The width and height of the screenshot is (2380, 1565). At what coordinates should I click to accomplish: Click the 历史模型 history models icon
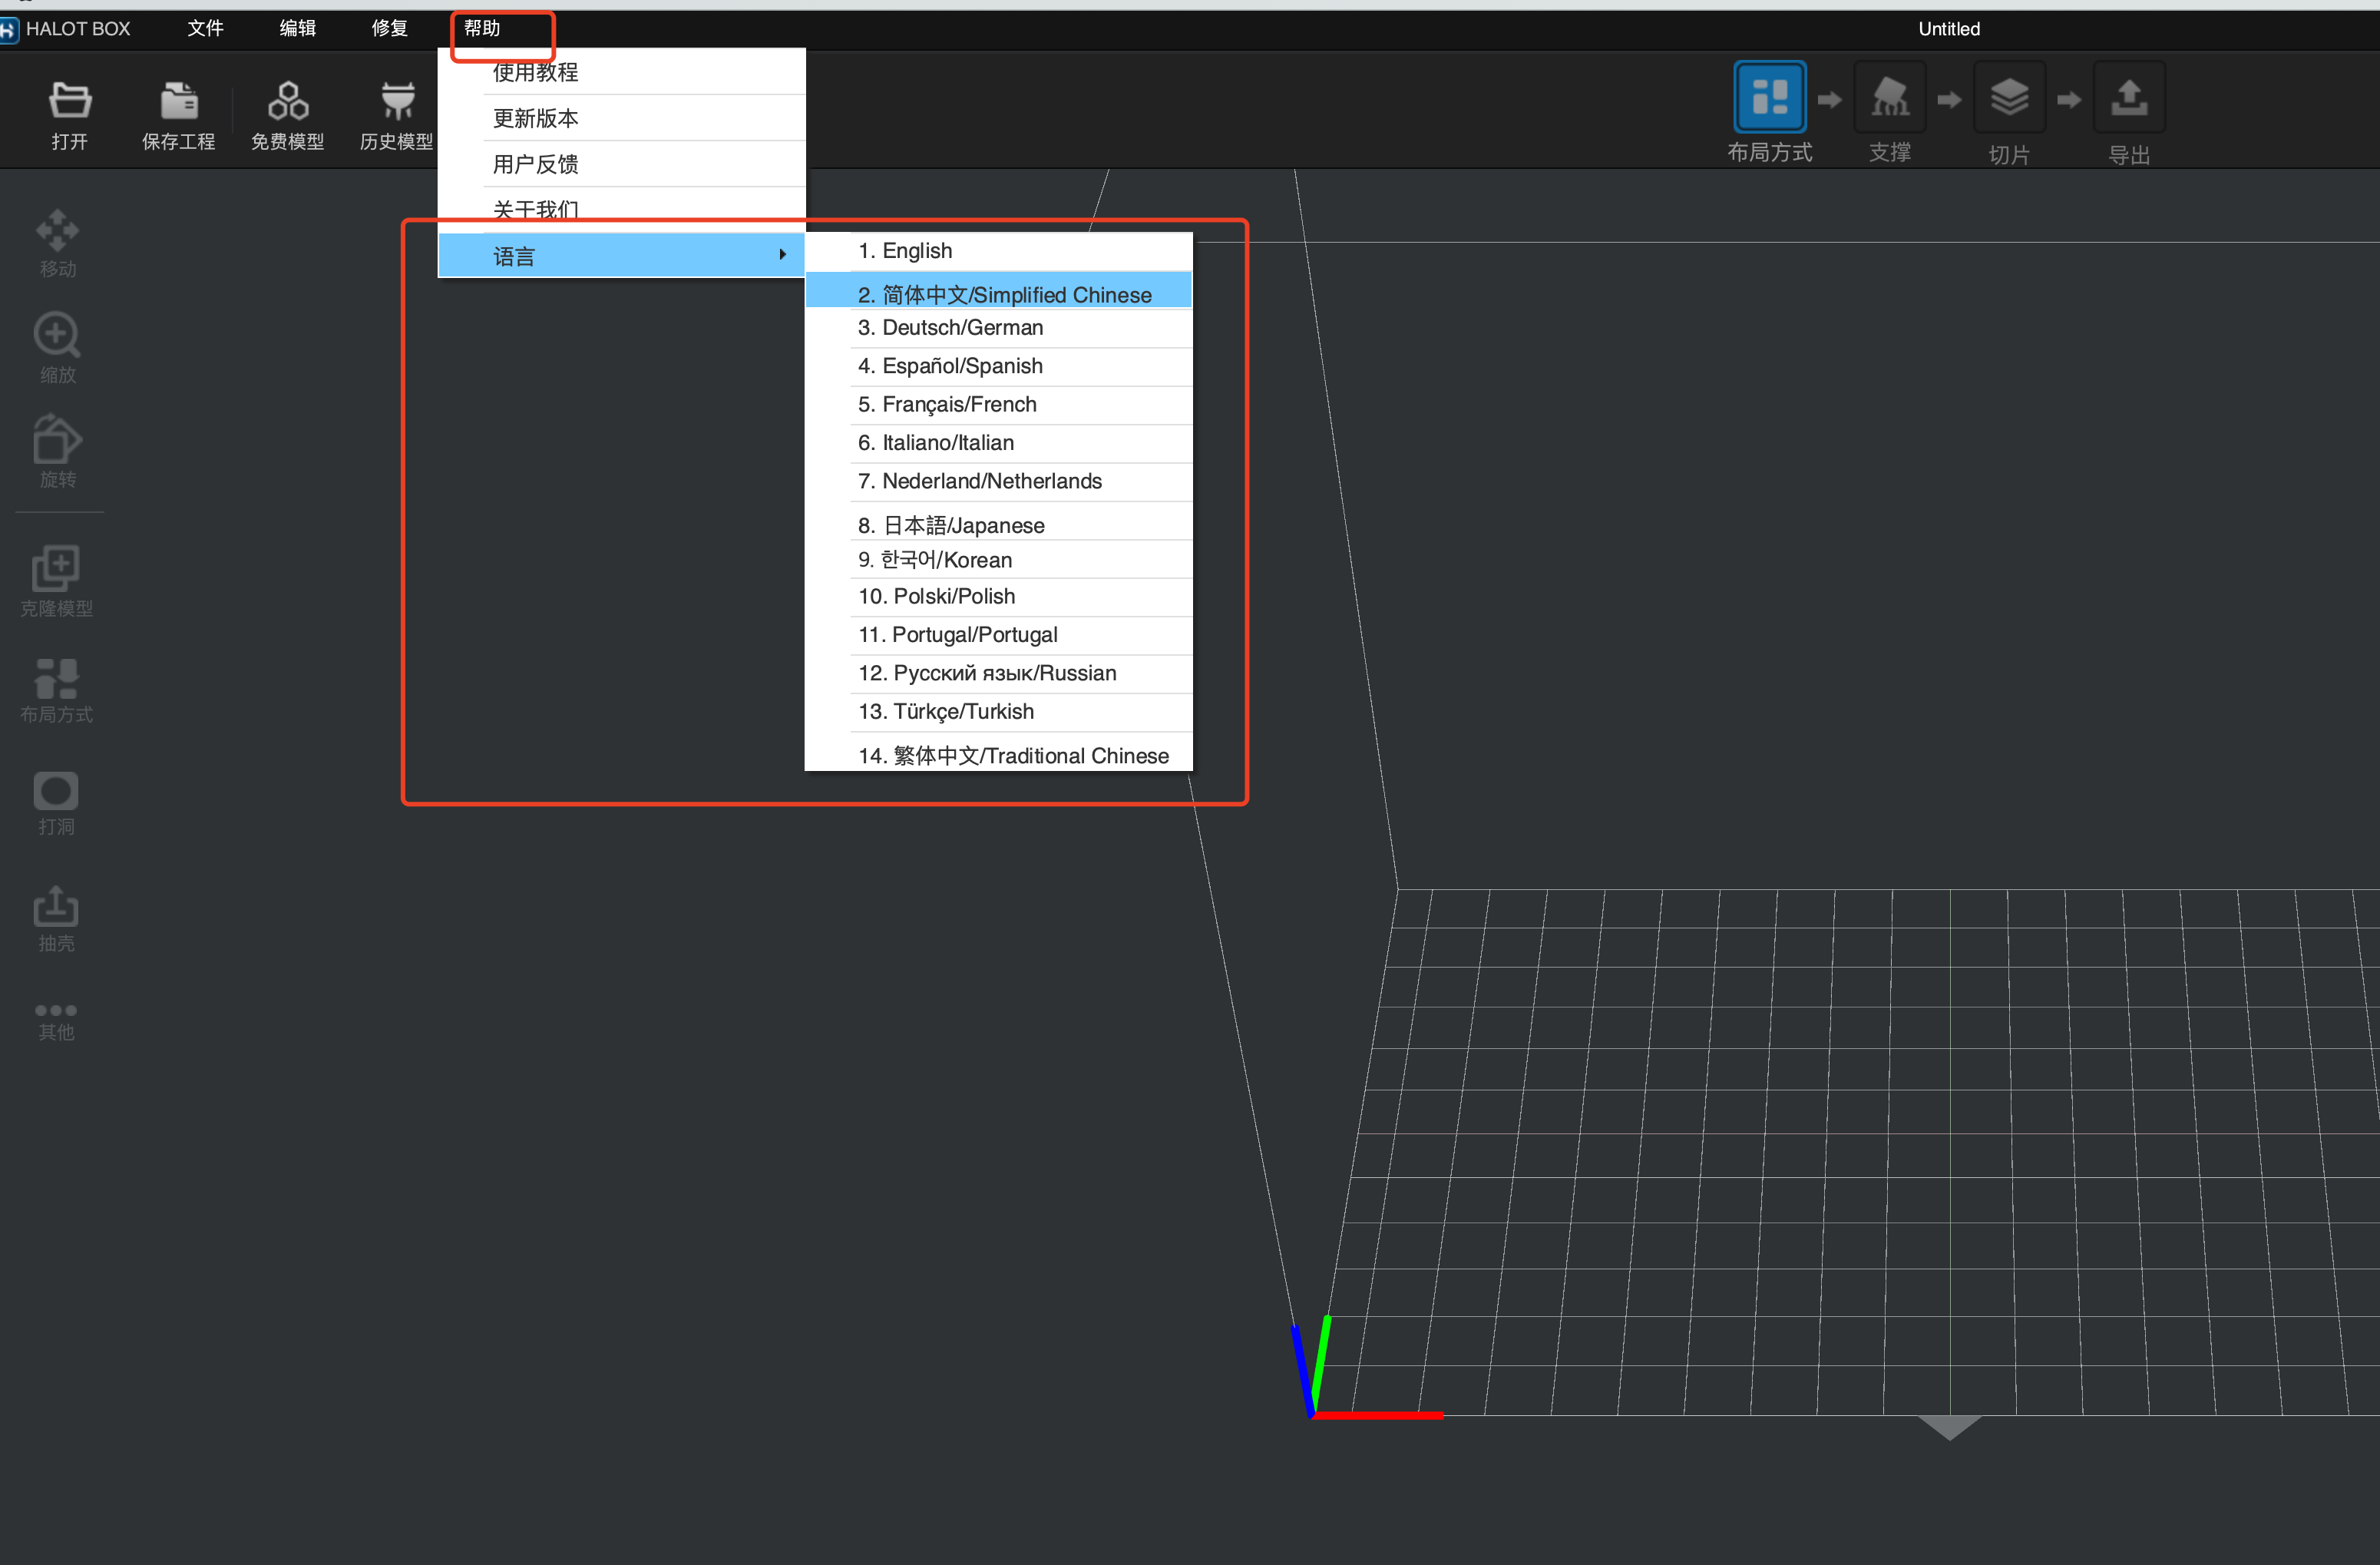pos(397,100)
